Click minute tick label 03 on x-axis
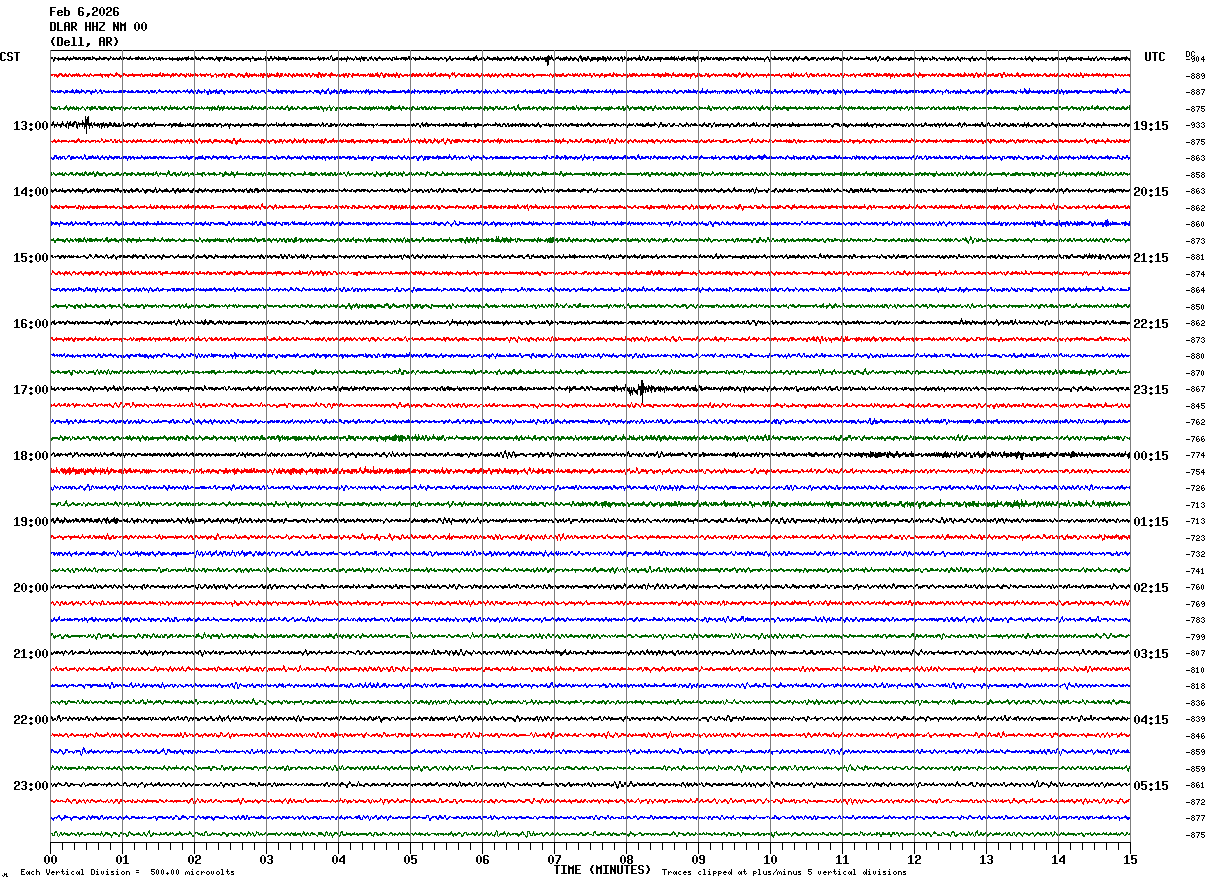This screenshot has width=1210, height=886. coord(266,860)
